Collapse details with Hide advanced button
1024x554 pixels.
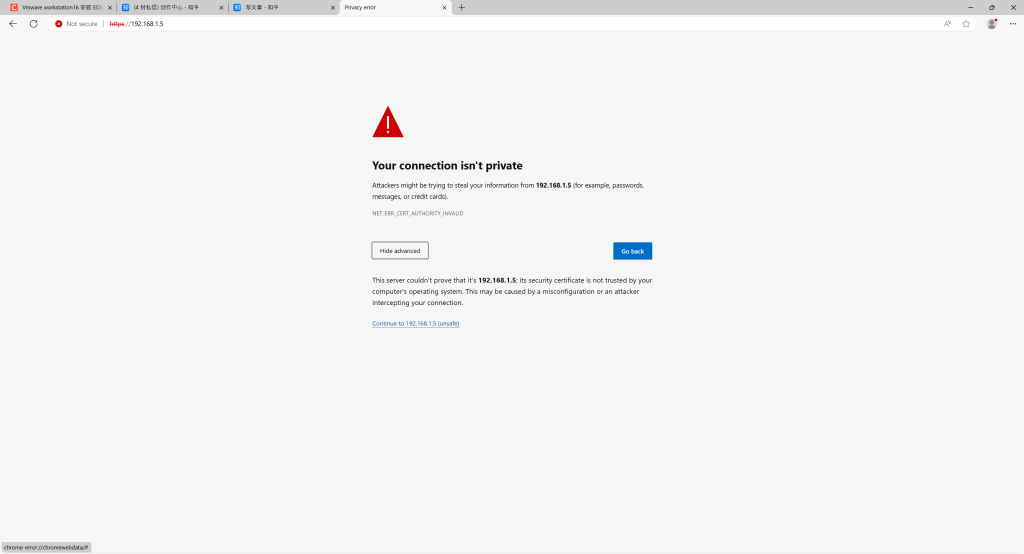click(x=400, y=250)
